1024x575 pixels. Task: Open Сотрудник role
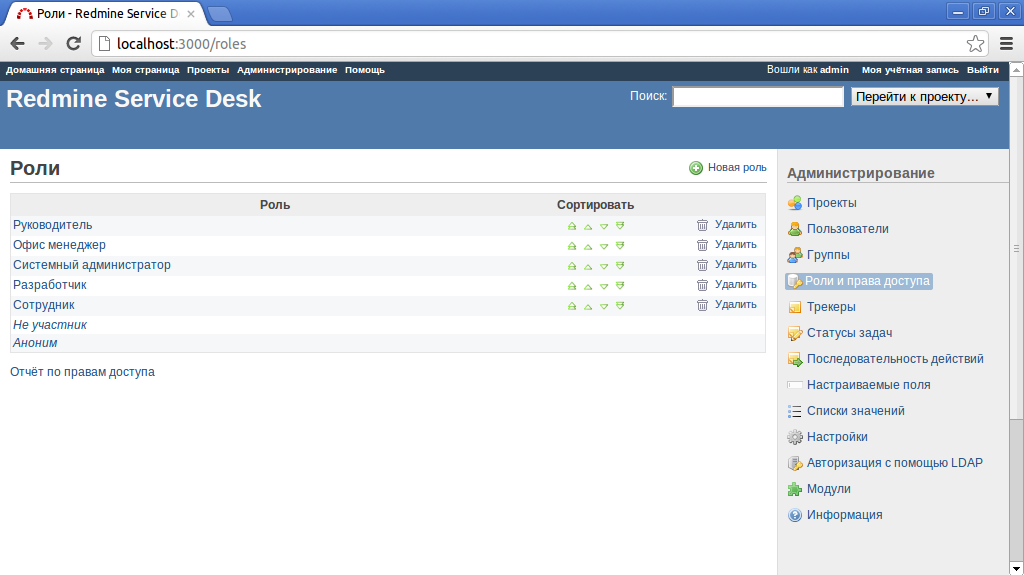[44, 305]
